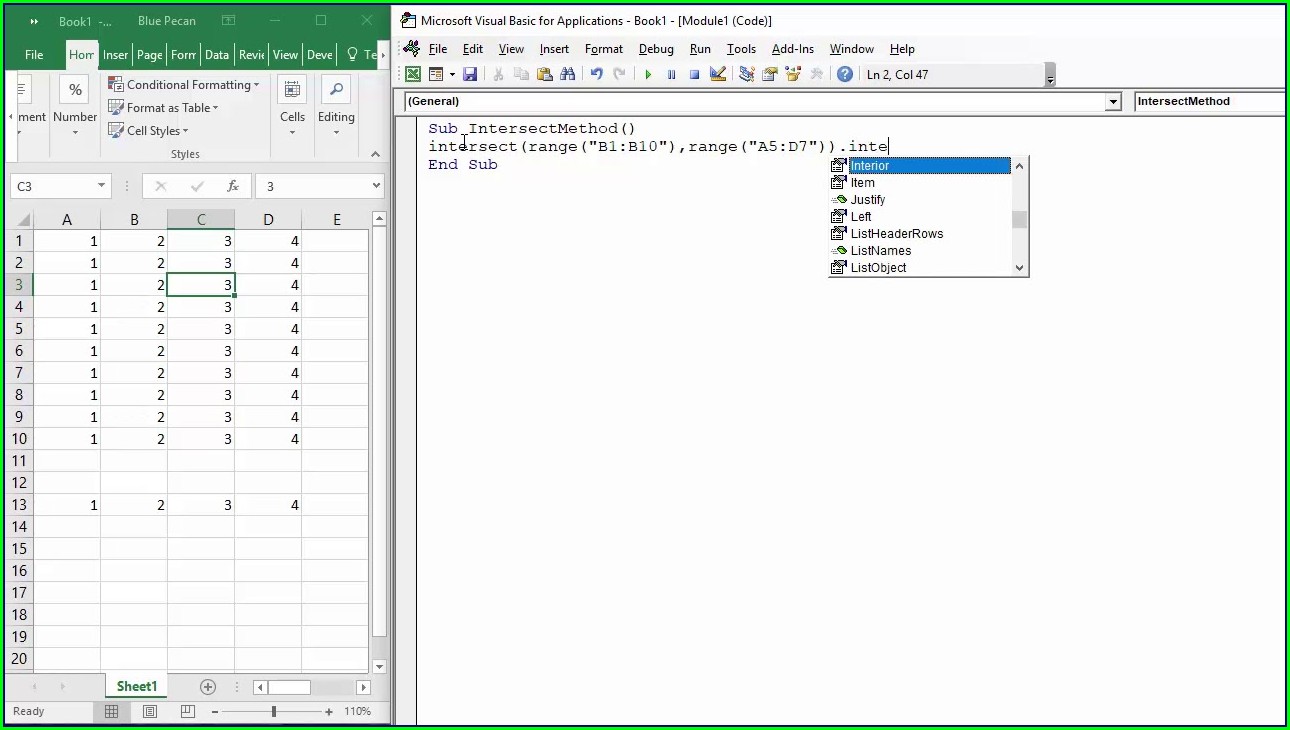Screen dimensions: 1290x730
Task: Open the Add-Ins menu in the VBA editor
Action: (x=793, y=49)
